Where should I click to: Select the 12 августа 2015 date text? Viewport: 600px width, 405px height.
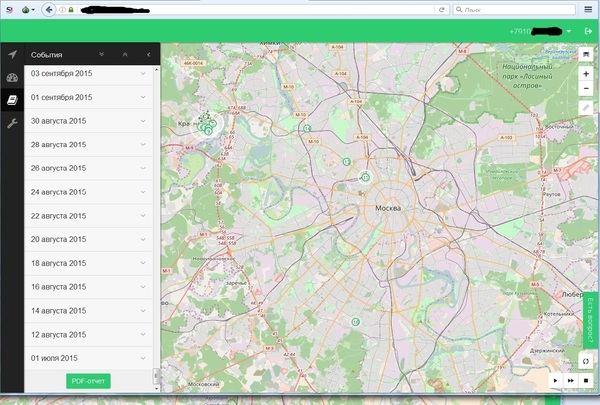(x=59, y=335)
